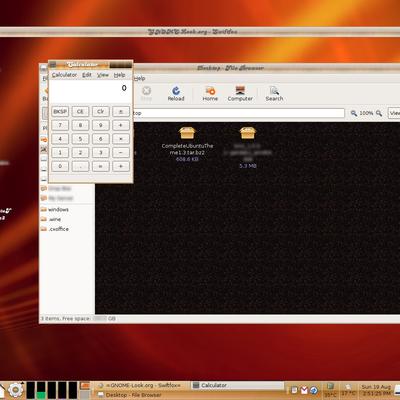Click the 100% zoom level label
This screenshot has height=400, width=400.
(366, 113)
